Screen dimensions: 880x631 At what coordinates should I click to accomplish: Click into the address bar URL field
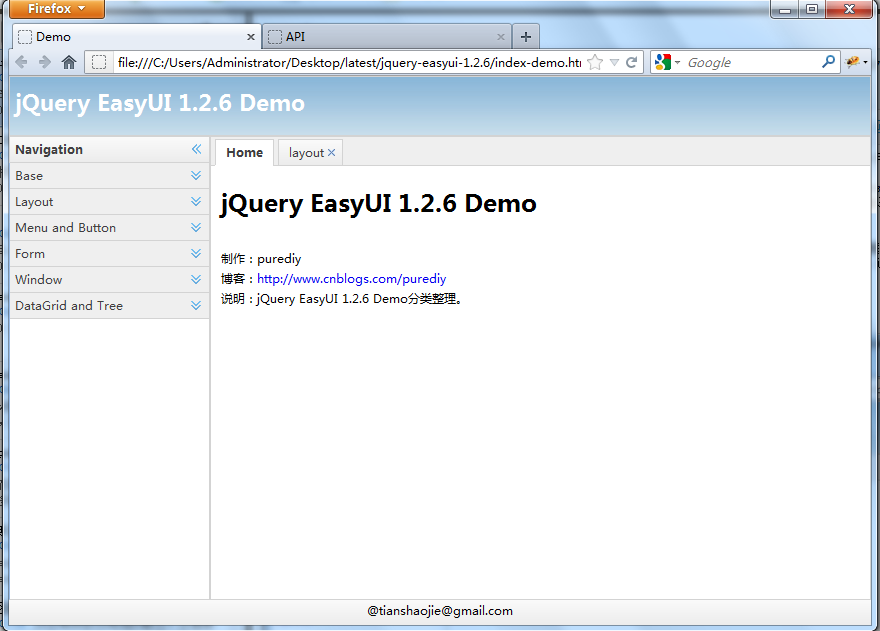[348, 62]
